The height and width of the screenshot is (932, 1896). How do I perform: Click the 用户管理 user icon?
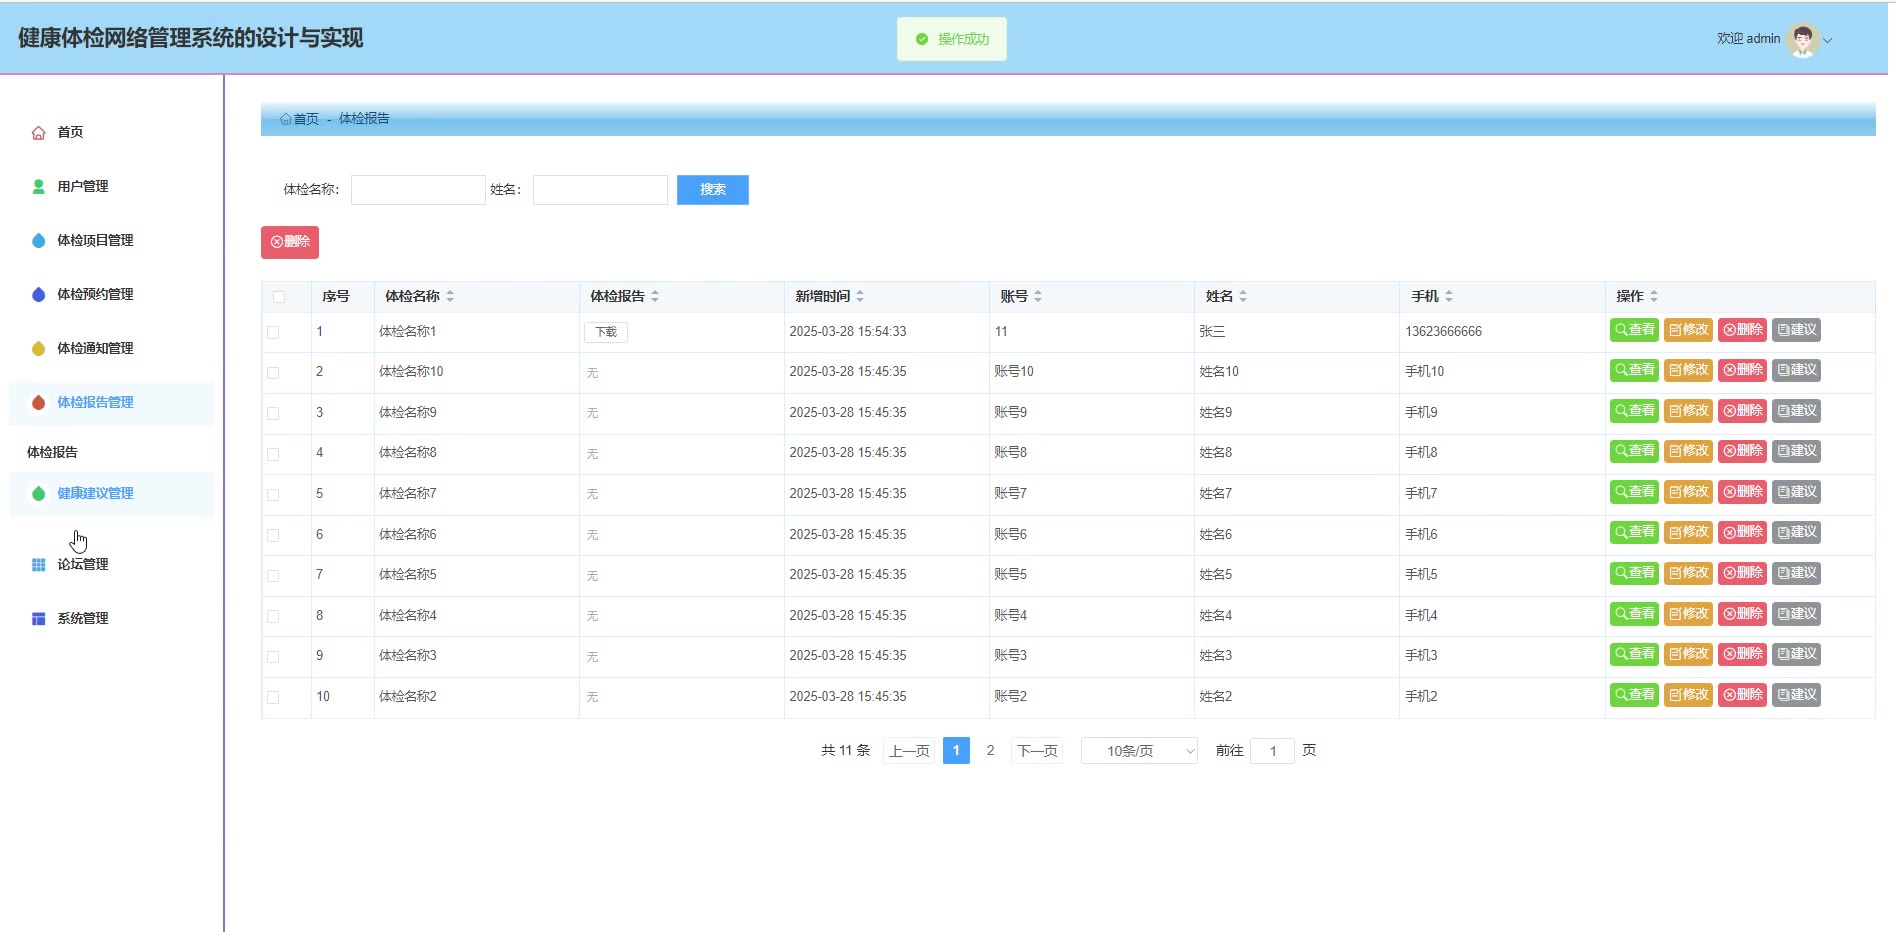coord(38,187)
